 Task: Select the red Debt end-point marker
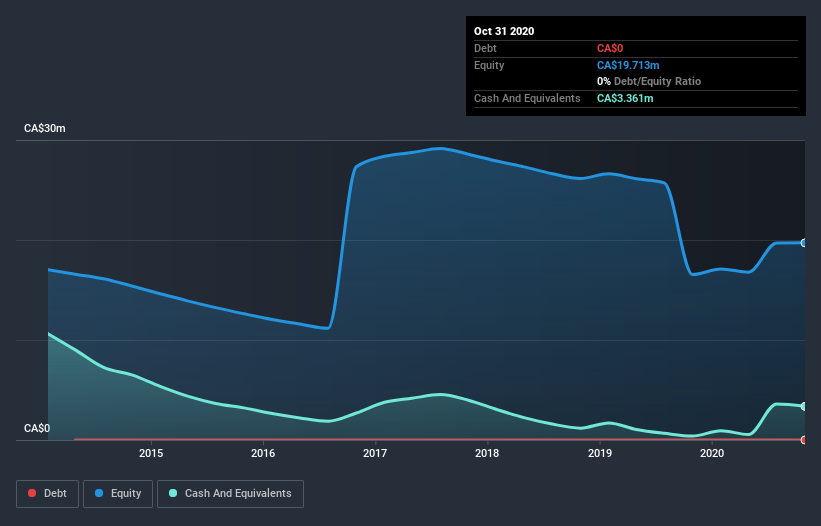click(804, 440)
